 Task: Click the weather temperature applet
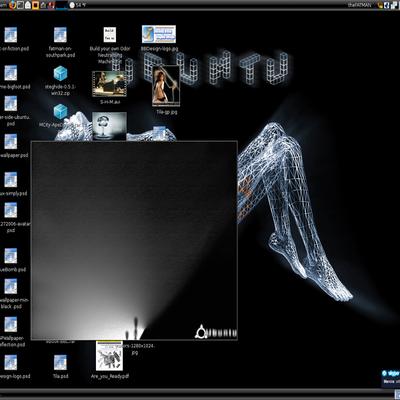click(78, 5)
